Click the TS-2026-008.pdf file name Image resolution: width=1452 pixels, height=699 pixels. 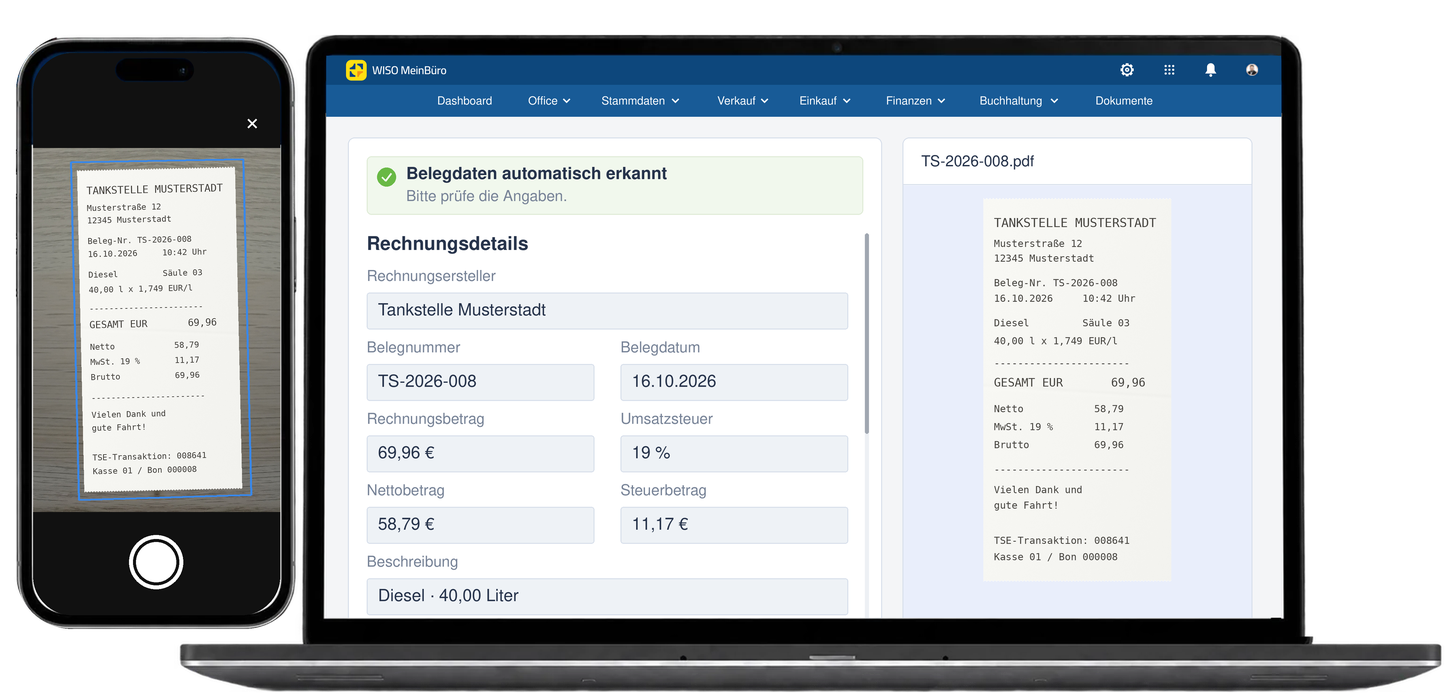(977, 161)
